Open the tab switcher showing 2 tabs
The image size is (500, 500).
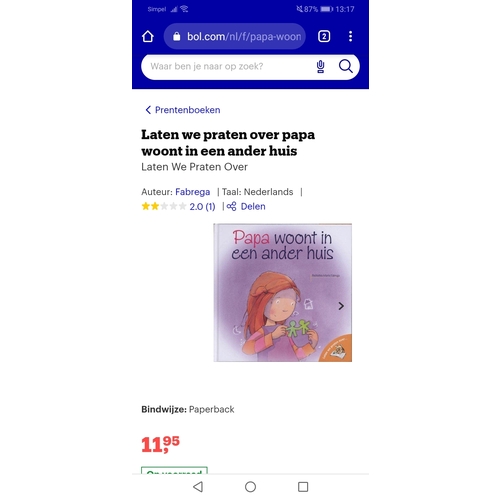(x=324, y=36)
